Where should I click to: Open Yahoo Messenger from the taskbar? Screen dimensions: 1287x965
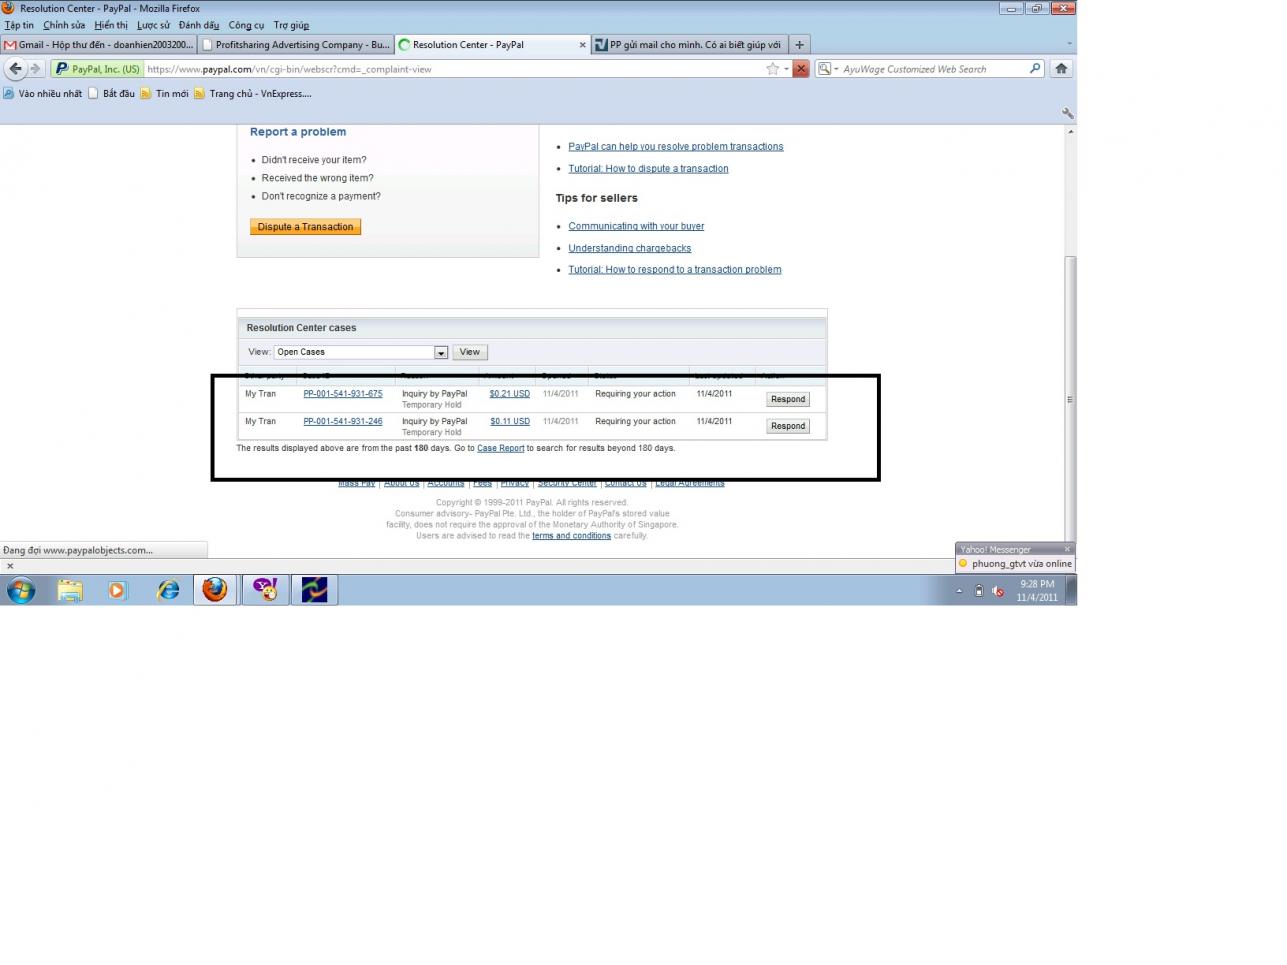click(x=265, y=590)
